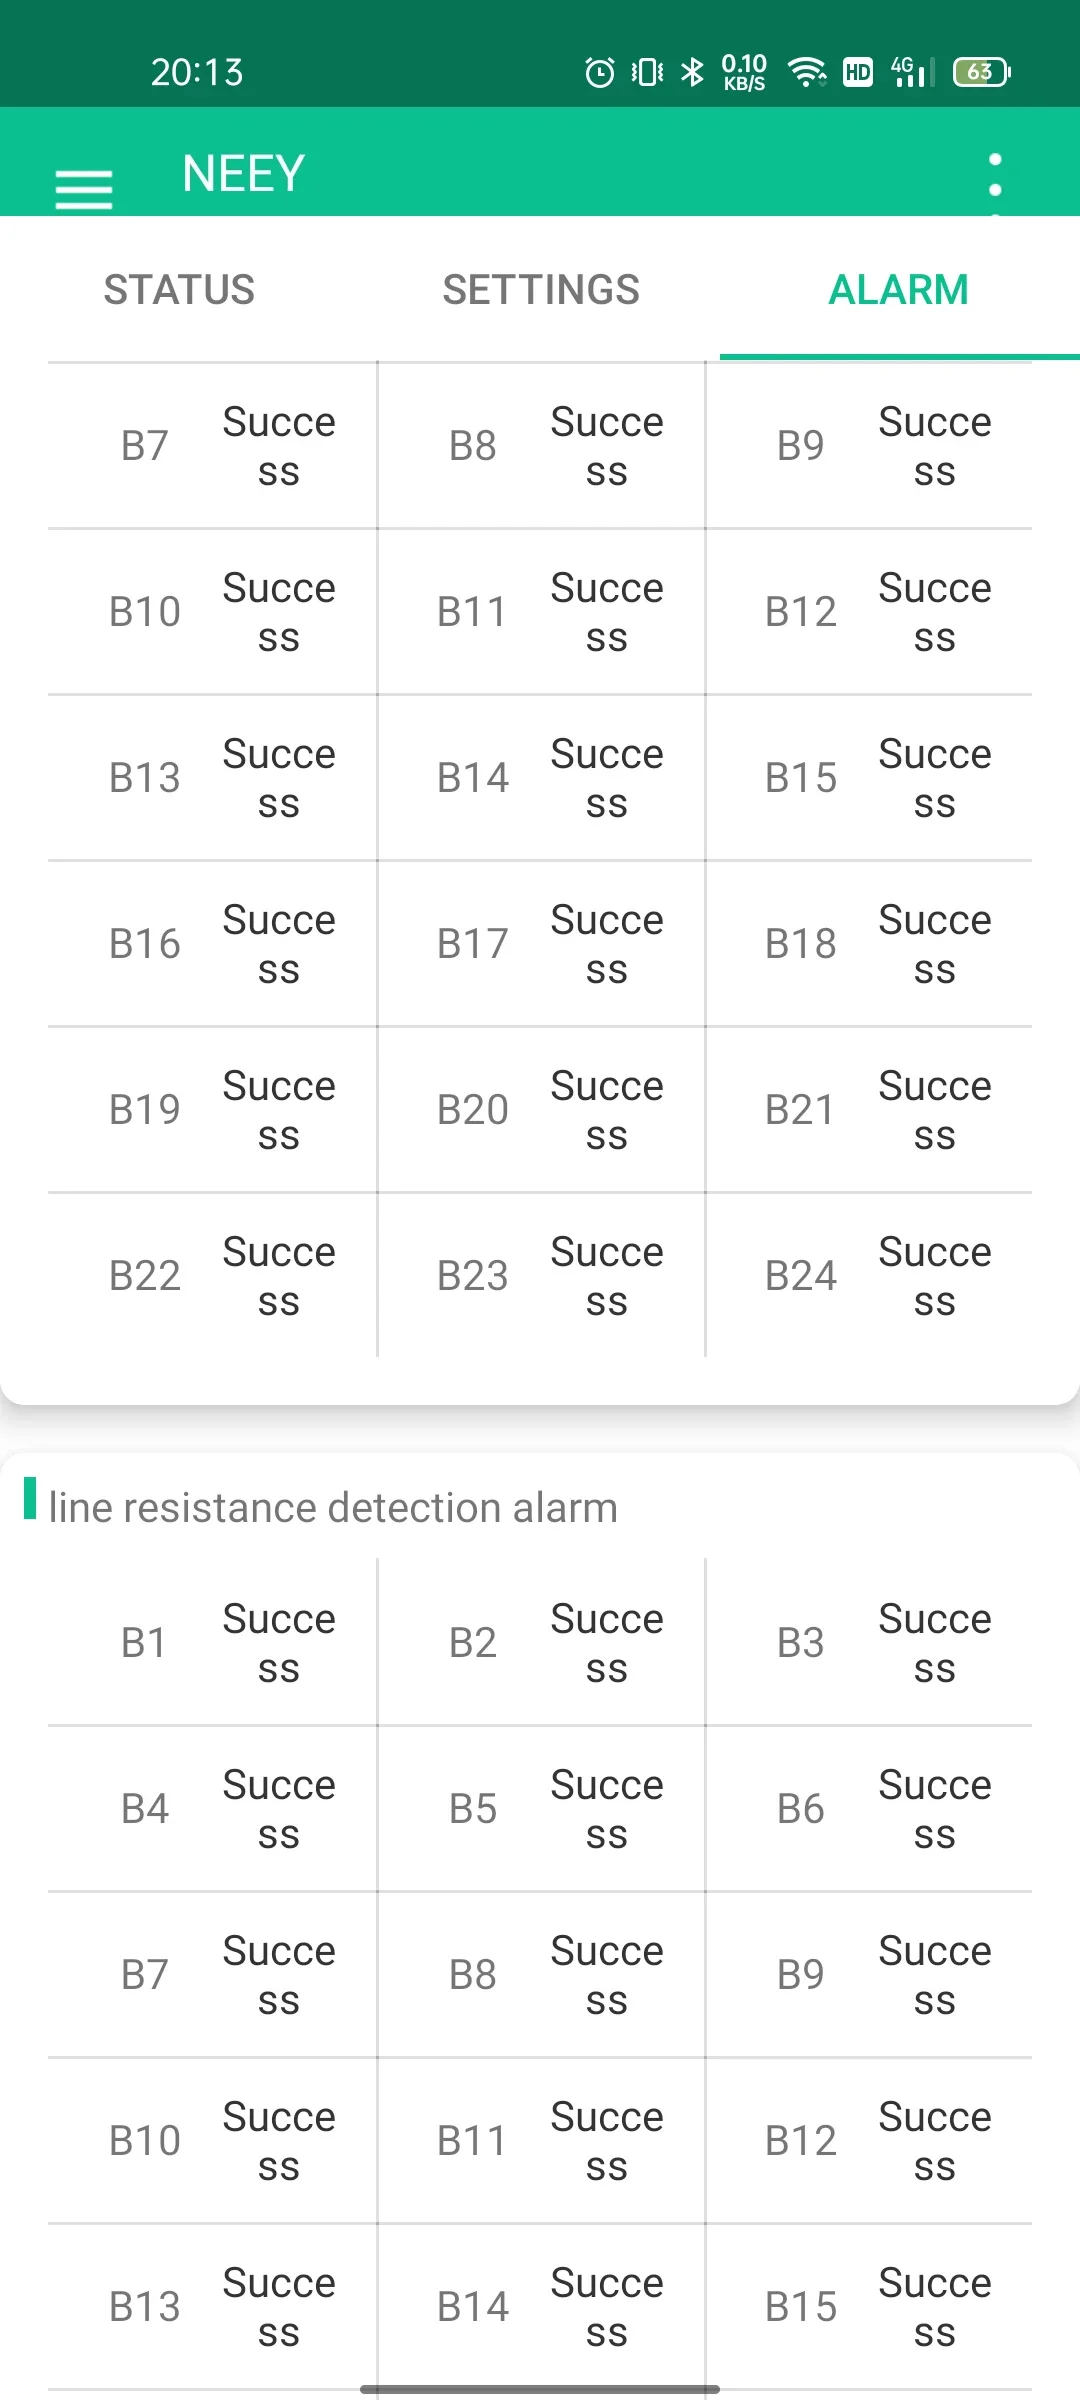Open the hamburger navigation menu
This screenshot has height=2400, width=1080.
tap(84, 188)
